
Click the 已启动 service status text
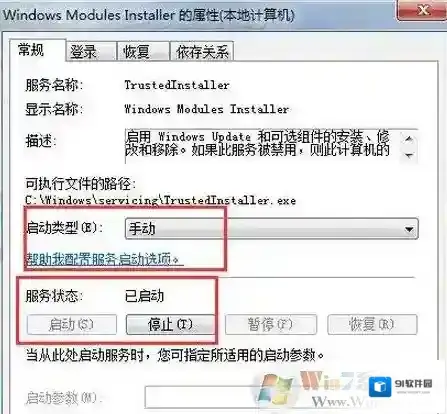coord(144,296)
